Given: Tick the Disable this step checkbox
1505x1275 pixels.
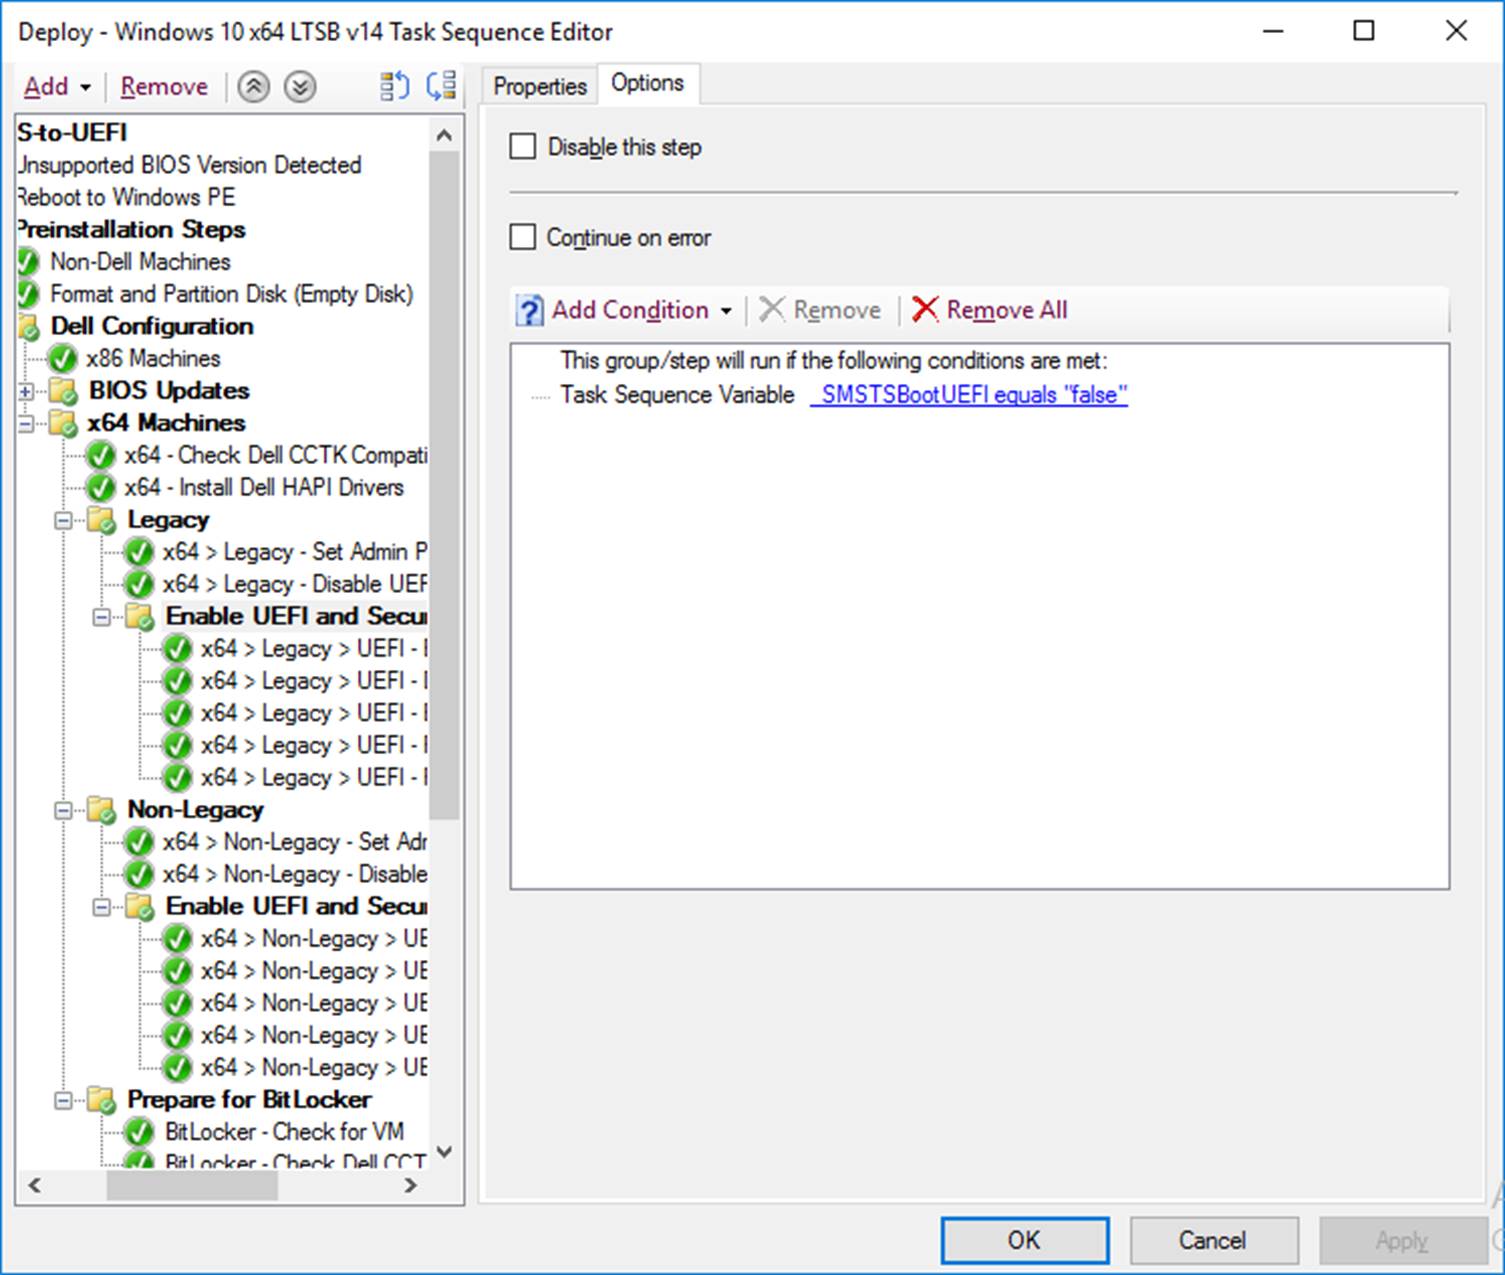Looking at the screenshot, I should 523,147.
